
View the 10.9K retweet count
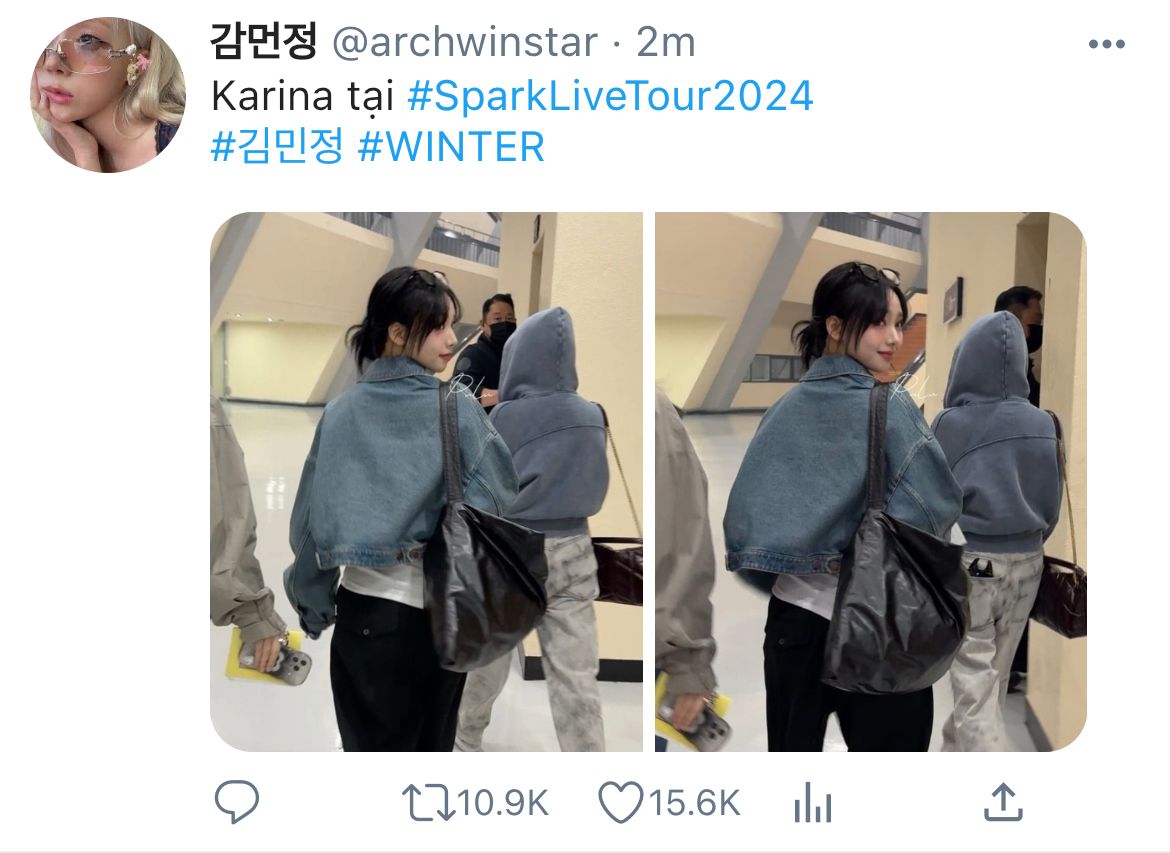[x=502, y=803]
